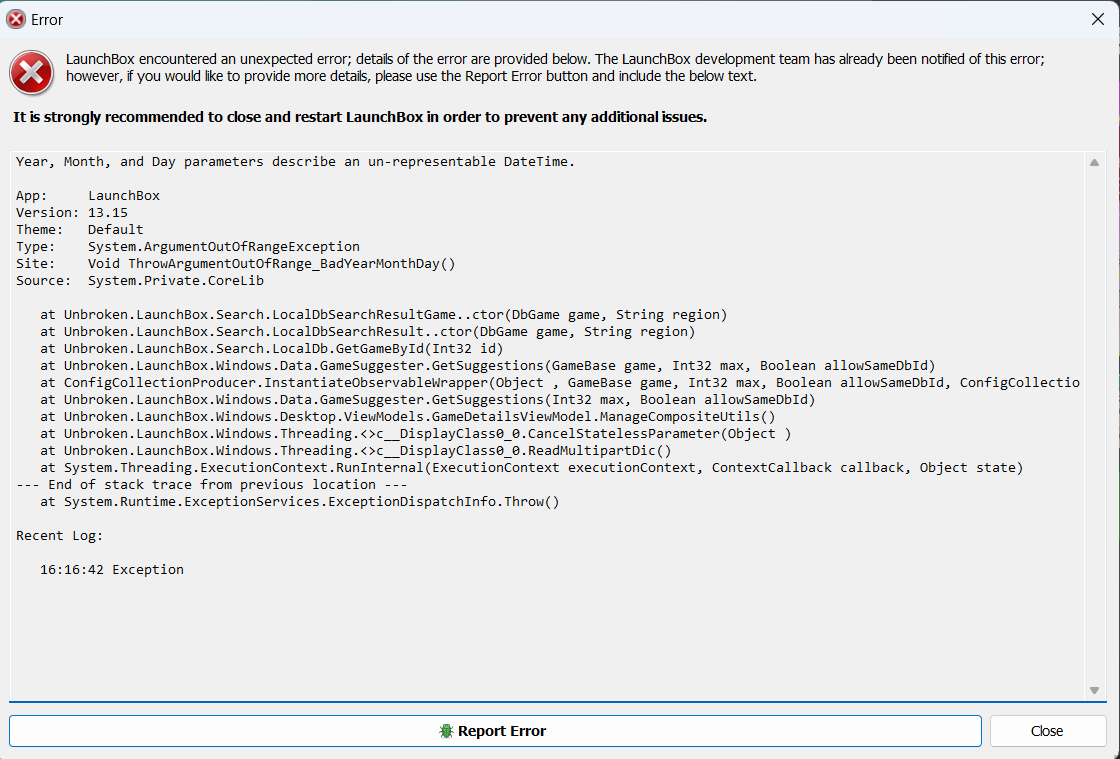This screenshot has height=759, width=1120.
Task: Click the Close button at bottom
Action: (1047, 731)
